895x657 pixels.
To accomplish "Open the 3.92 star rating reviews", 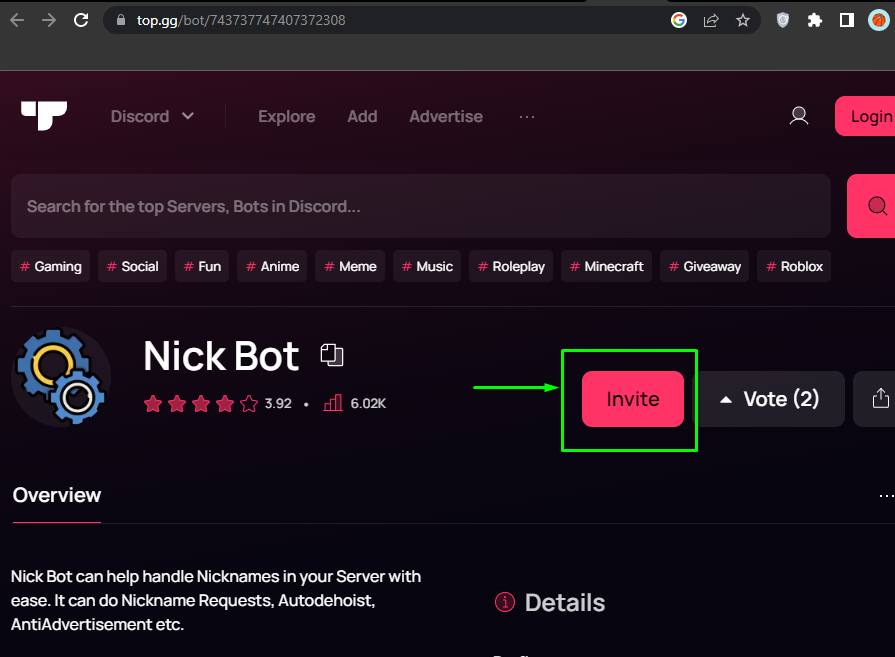I will pos(217,404).
